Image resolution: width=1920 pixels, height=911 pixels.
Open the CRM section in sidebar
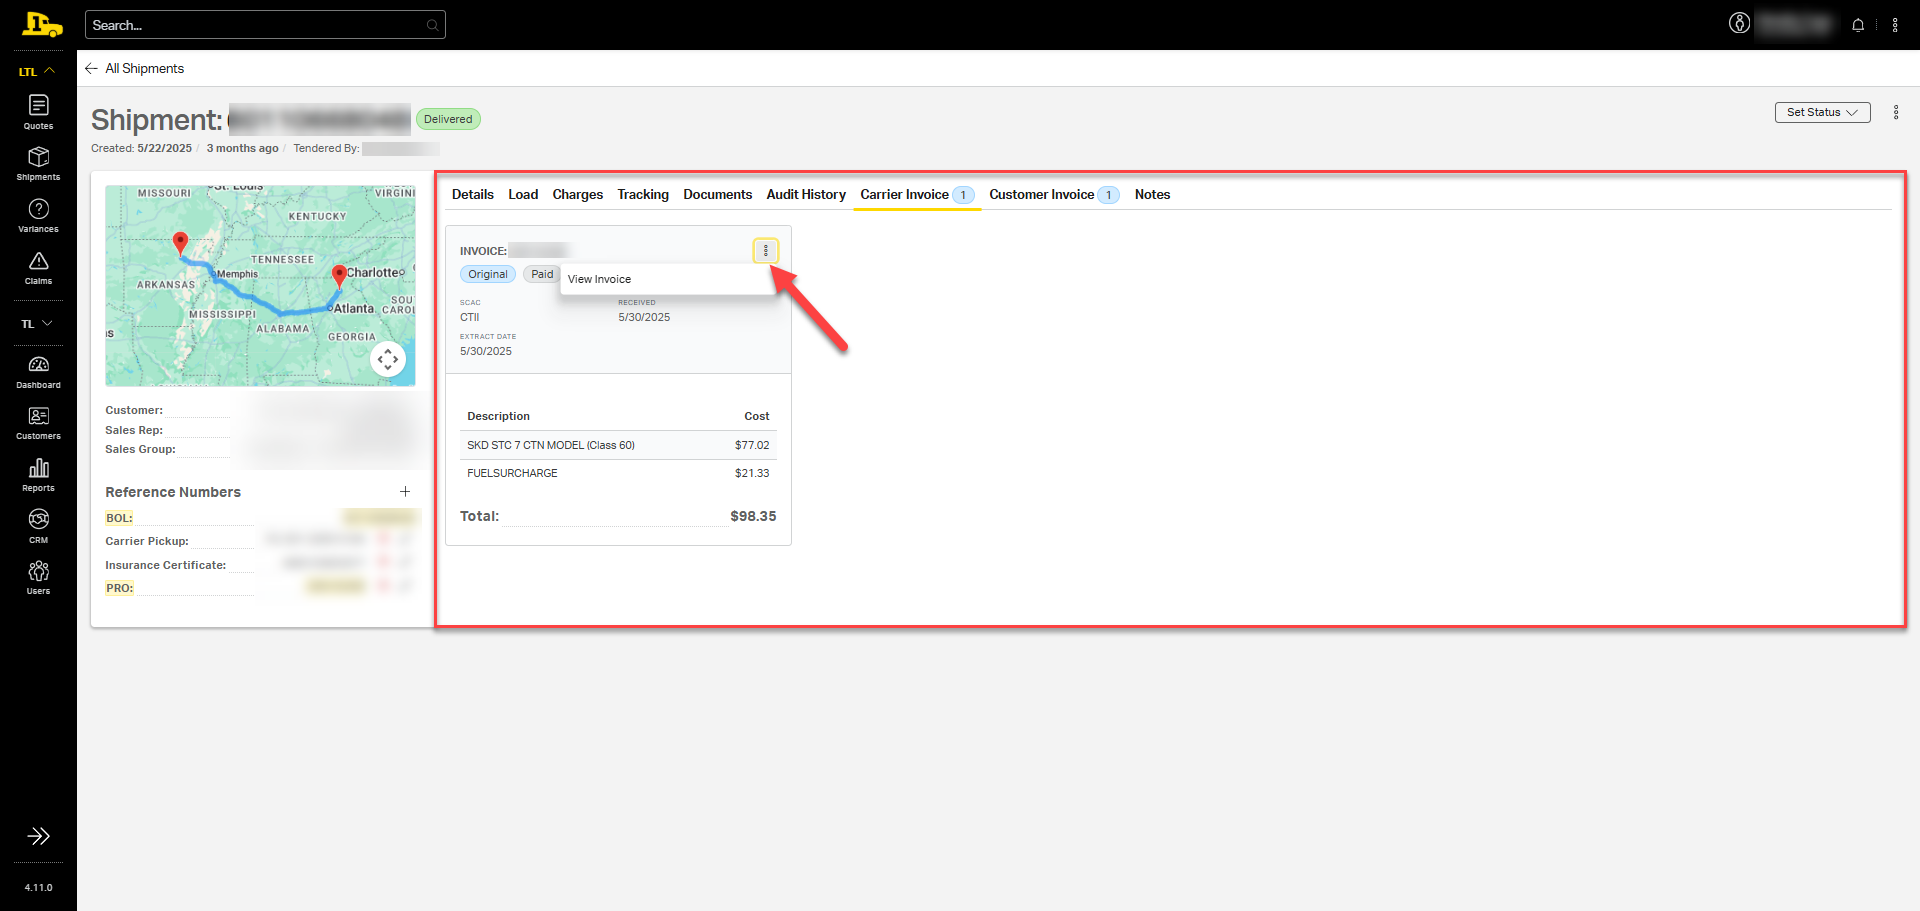point(38,527)
